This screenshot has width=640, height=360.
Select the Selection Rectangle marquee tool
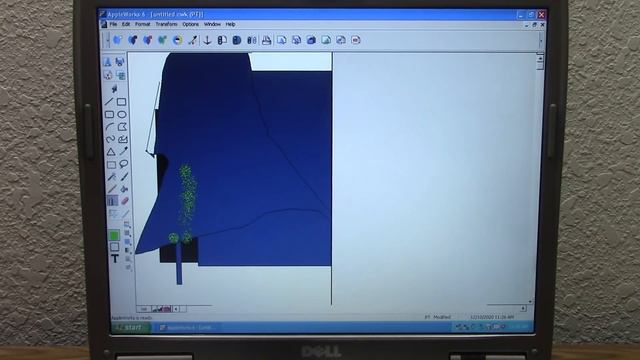(111, 164)
